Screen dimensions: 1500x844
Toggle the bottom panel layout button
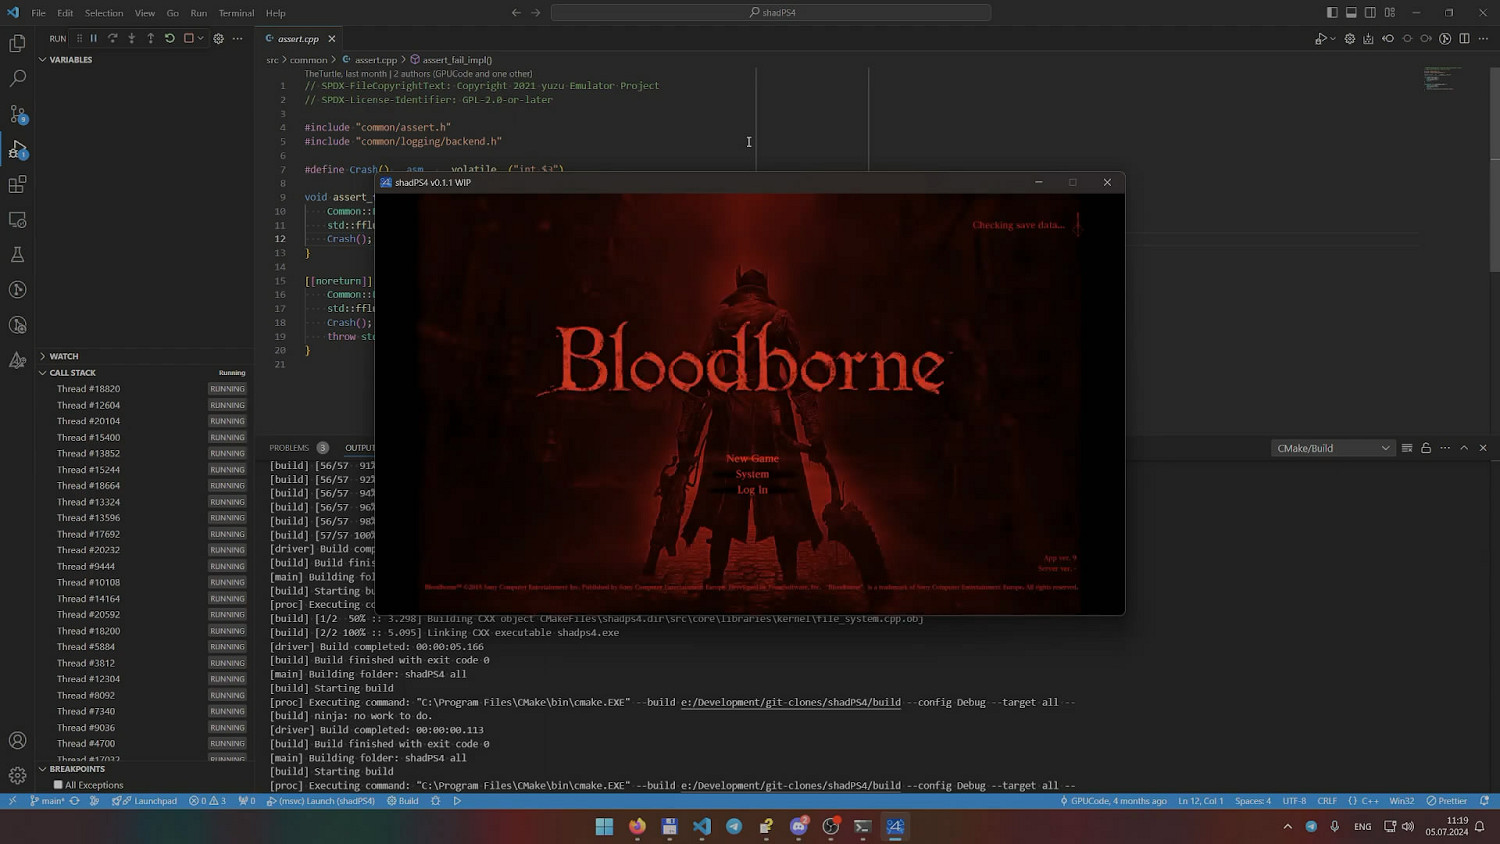(1351, 13)
